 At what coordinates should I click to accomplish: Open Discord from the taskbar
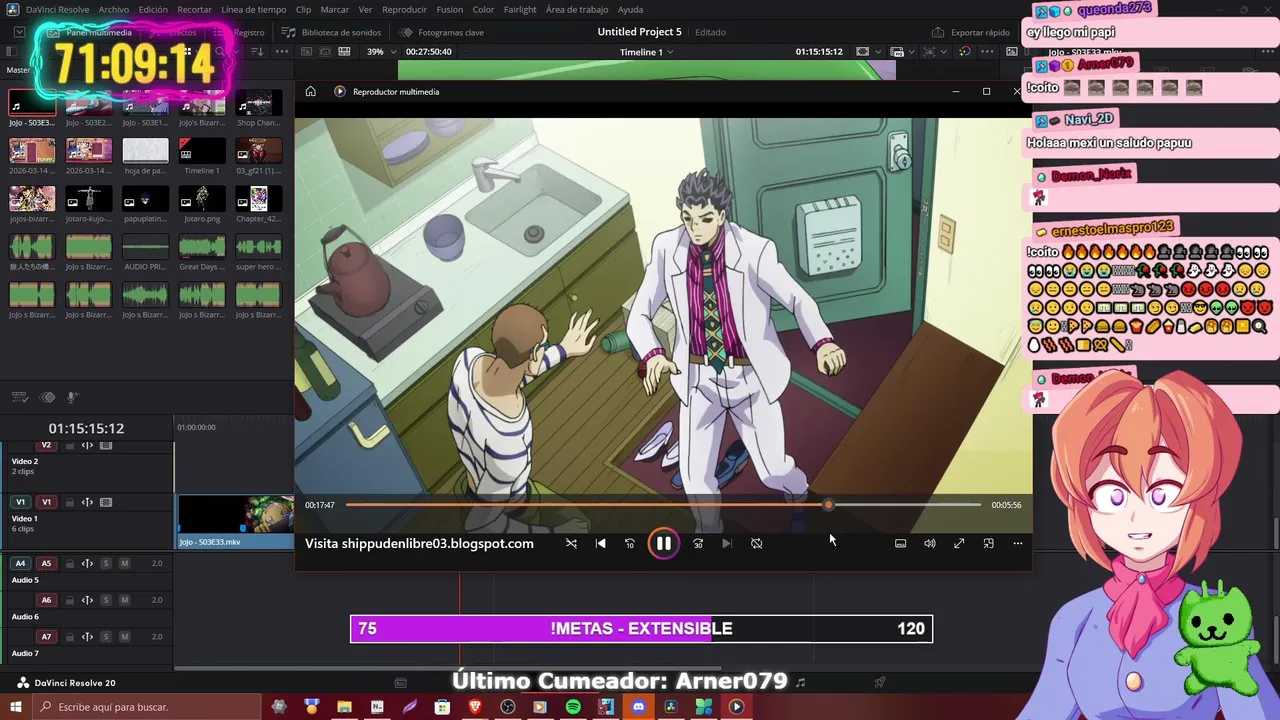tap(638, 707)
